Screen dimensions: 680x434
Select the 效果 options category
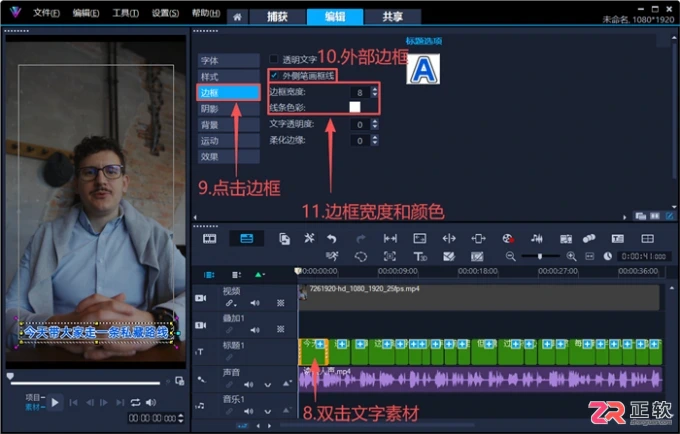(x=229, y=157)
